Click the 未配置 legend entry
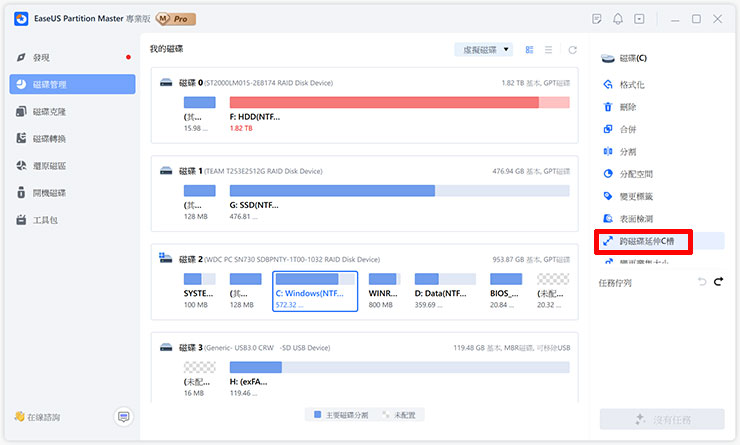 click(x=399, y=415)
